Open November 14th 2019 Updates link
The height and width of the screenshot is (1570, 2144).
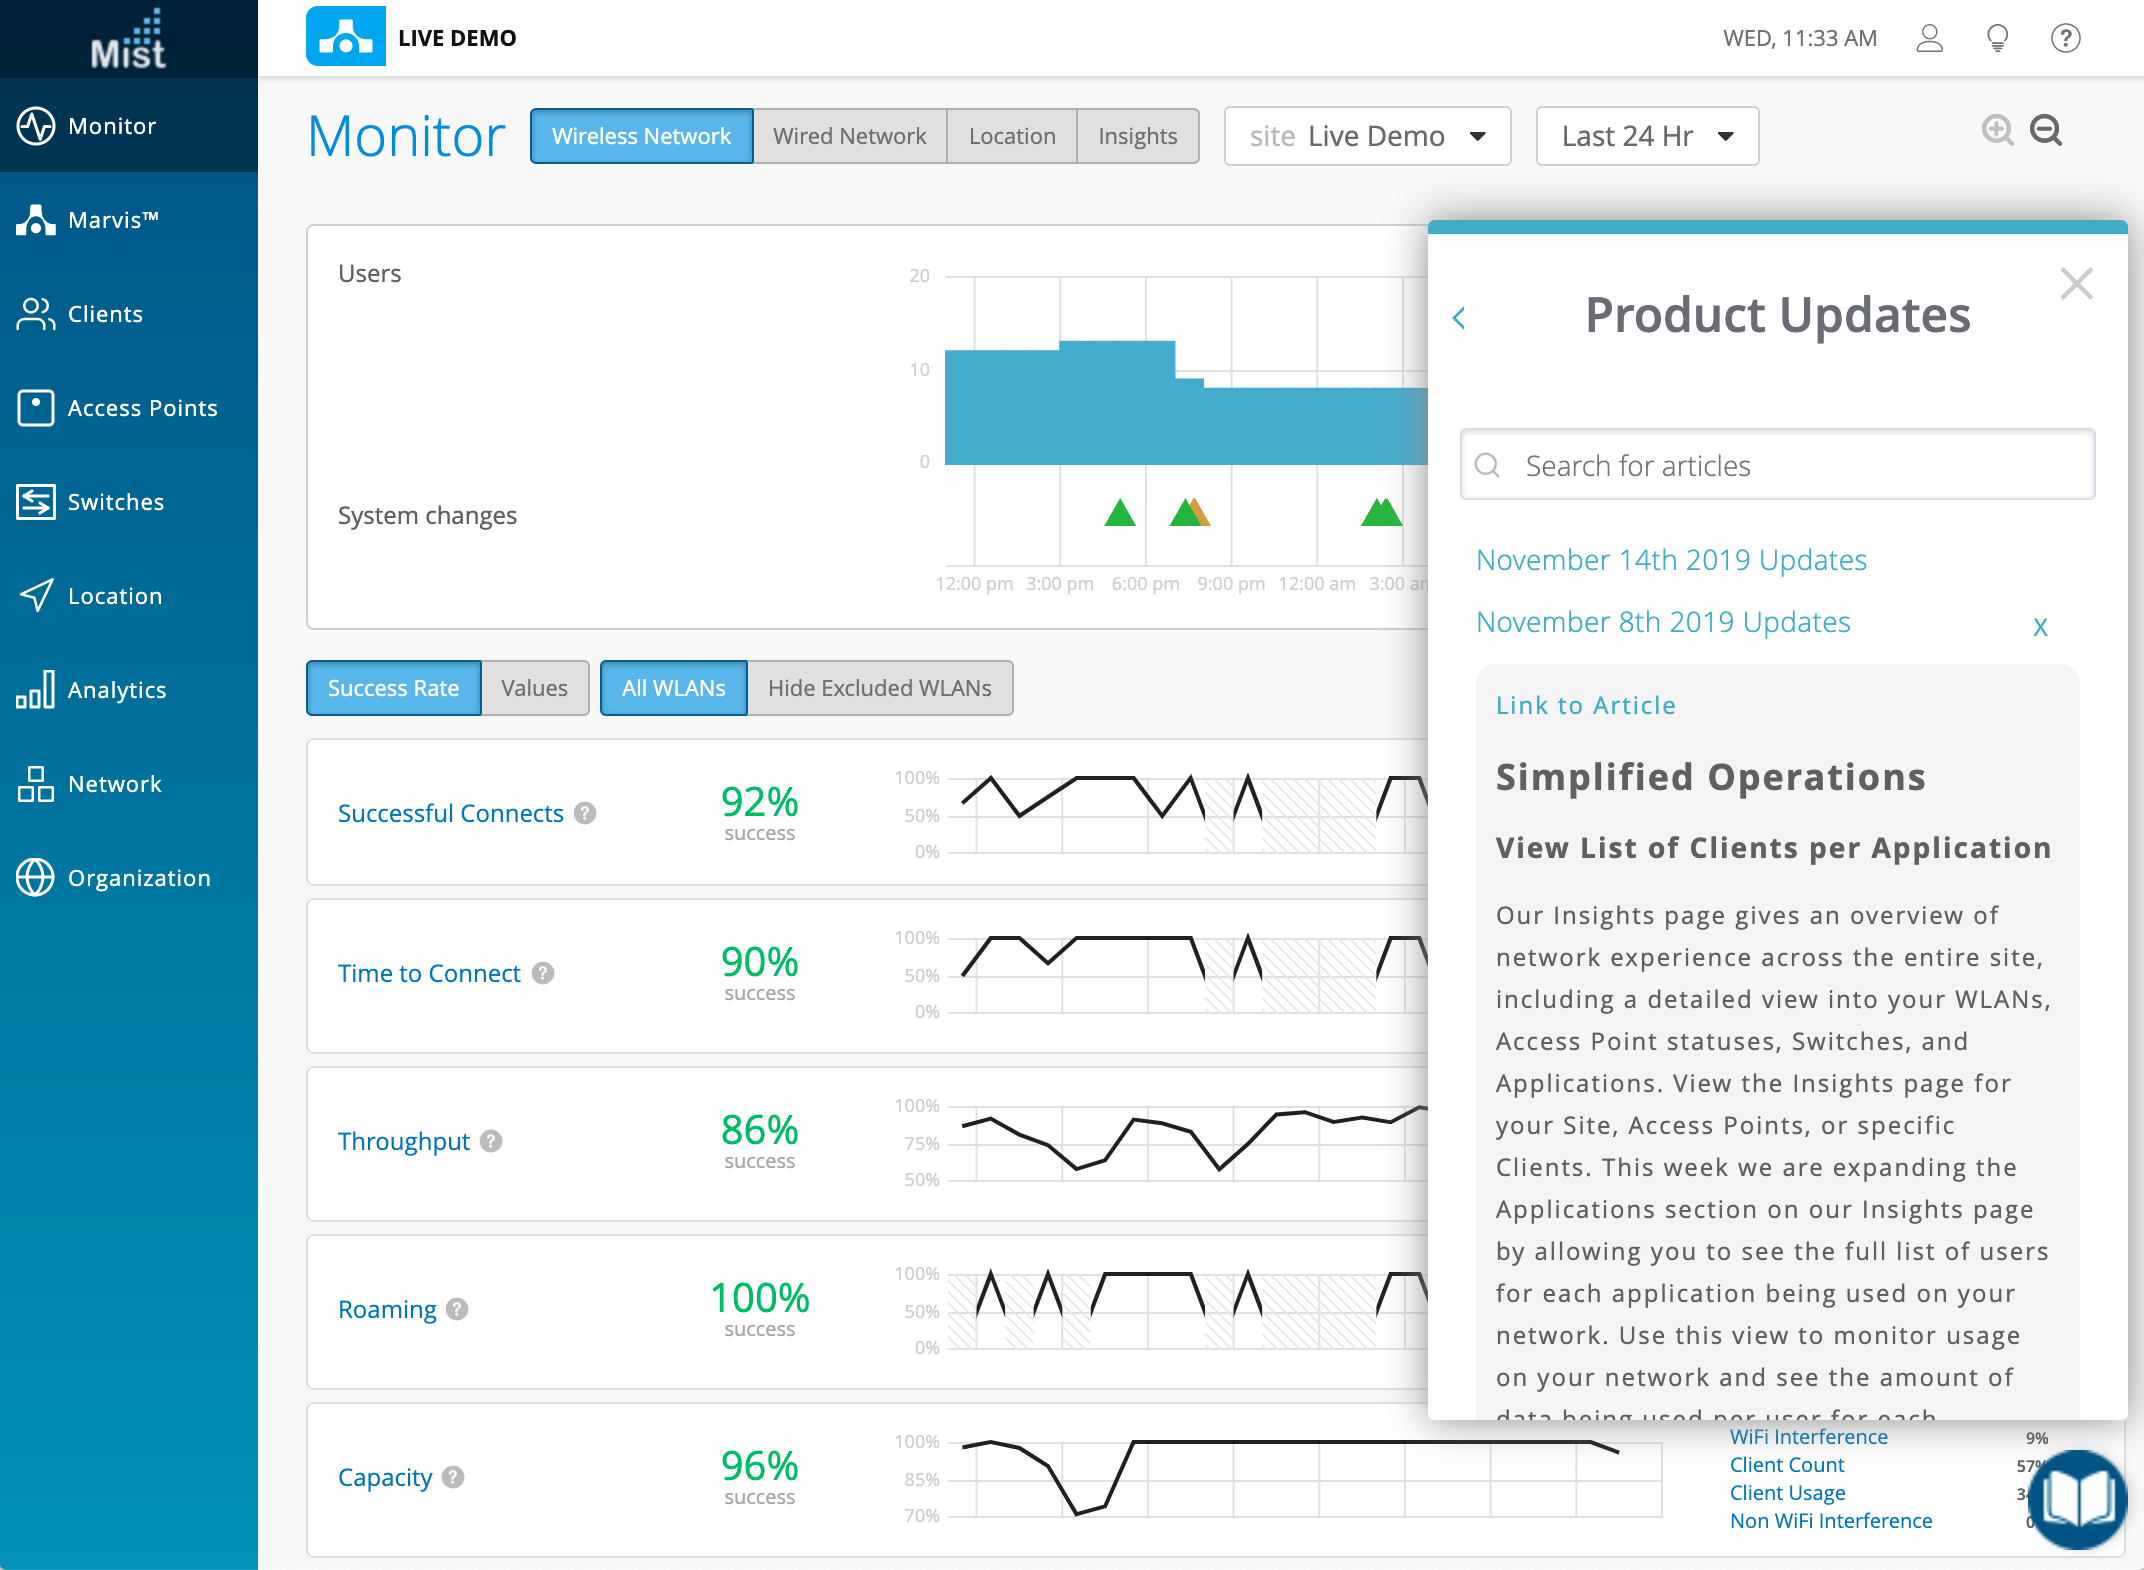point(1671,560)
